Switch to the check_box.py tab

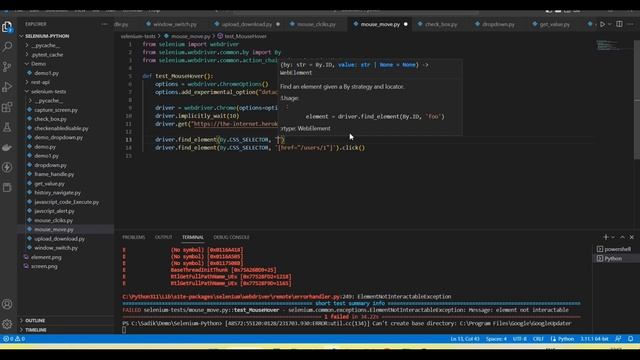coord(440,24)
